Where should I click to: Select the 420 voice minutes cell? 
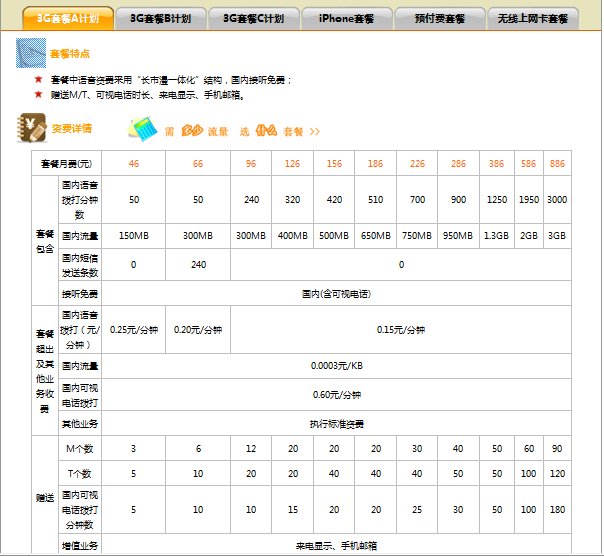[334, 200]
